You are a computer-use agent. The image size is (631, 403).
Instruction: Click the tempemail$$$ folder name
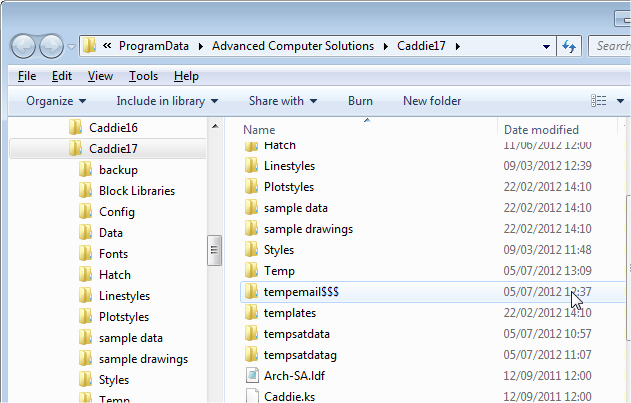tap(301, 291)
